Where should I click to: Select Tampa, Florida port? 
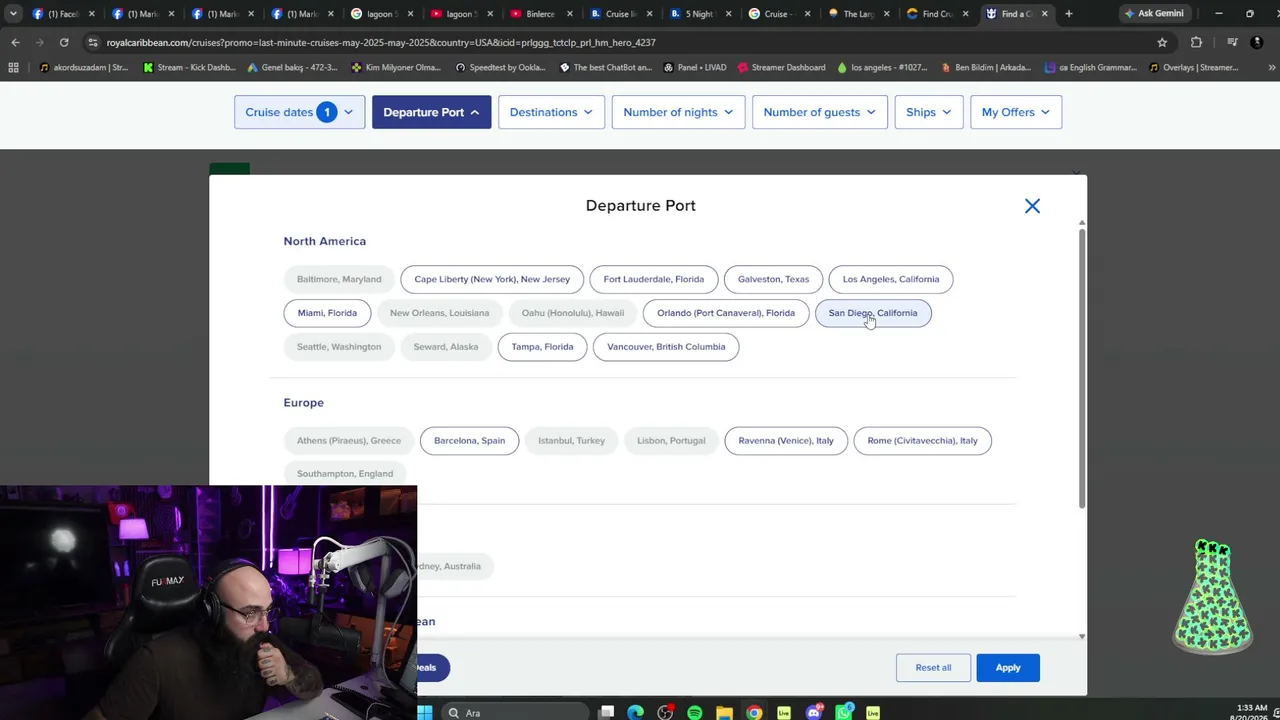coord(542,347)
